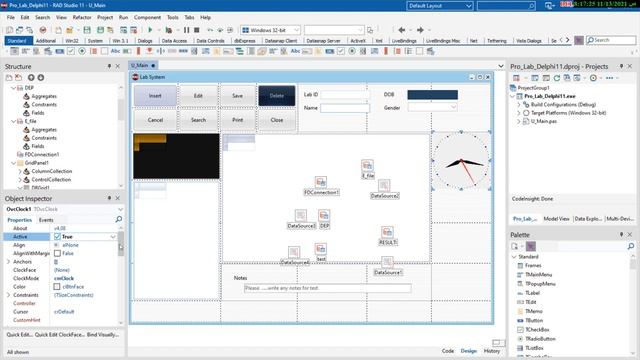This screenshot has width=640, height=360.
Task: Click the green Save icon in toolbar
Action: coord(87,30)
